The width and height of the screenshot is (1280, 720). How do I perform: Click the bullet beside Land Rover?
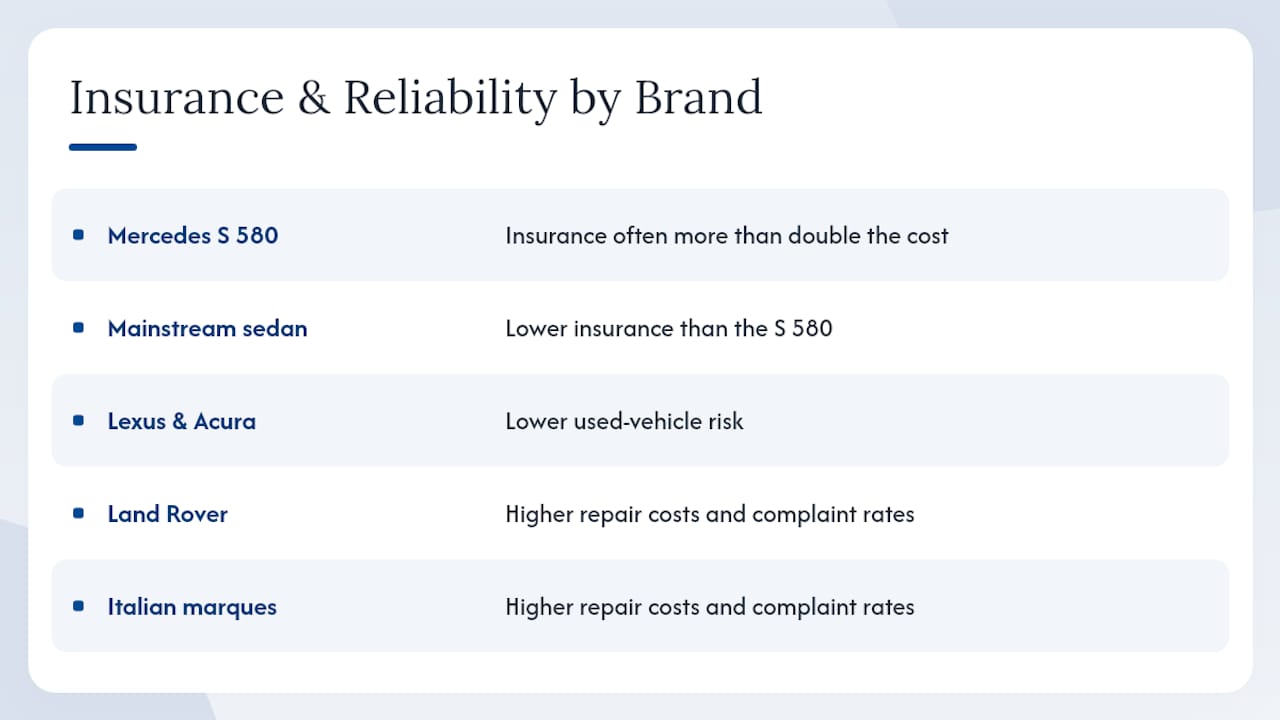click(79, 514)
